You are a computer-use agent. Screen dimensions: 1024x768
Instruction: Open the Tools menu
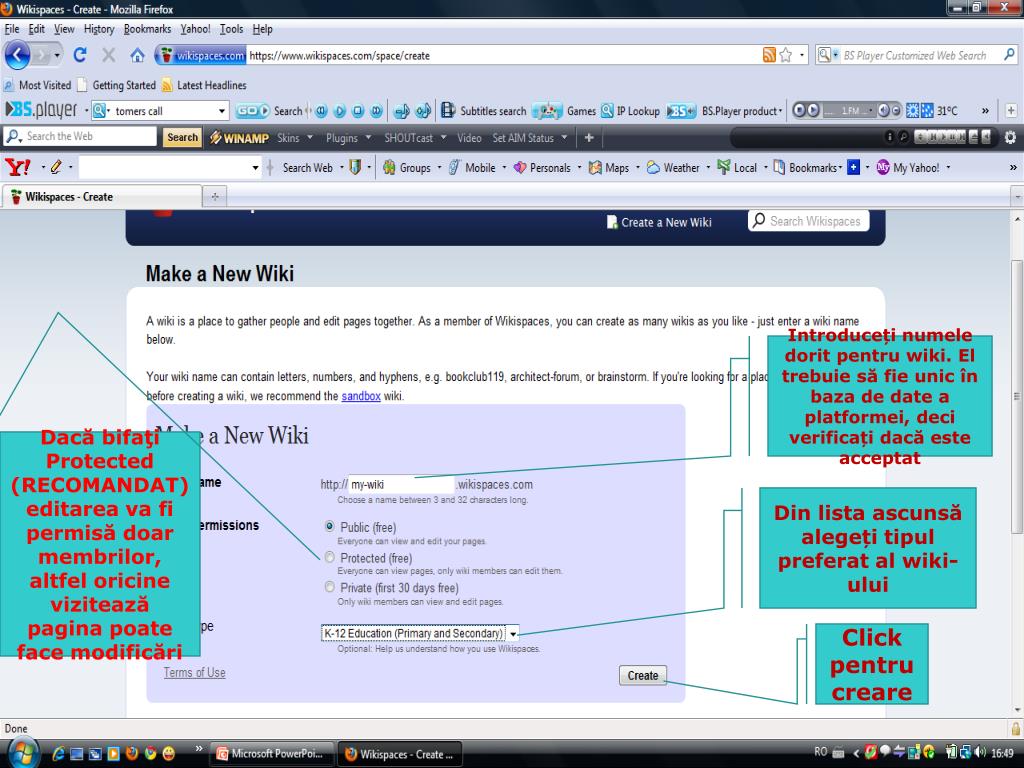231,29
